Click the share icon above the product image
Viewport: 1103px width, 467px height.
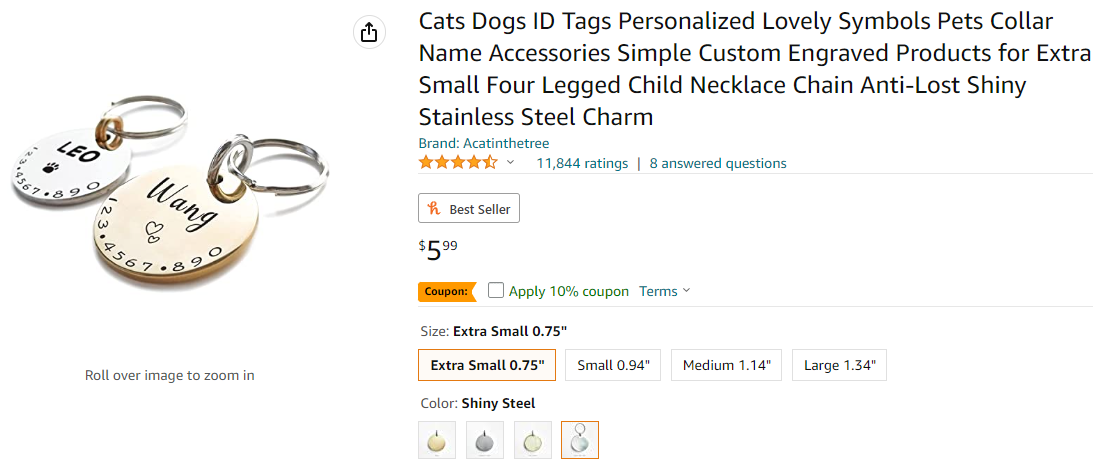click(x=369, y=33)
